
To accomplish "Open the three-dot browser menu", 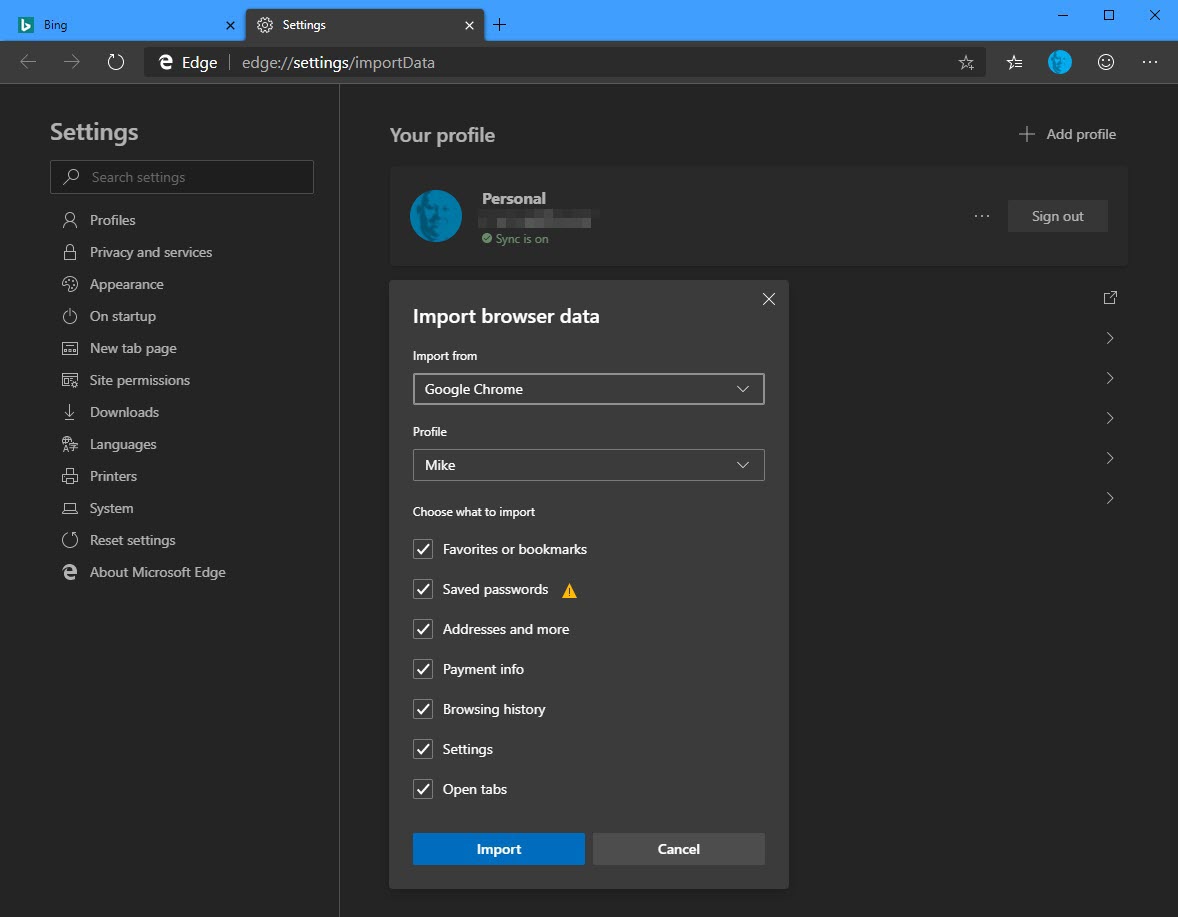I will click(1150, 62).
